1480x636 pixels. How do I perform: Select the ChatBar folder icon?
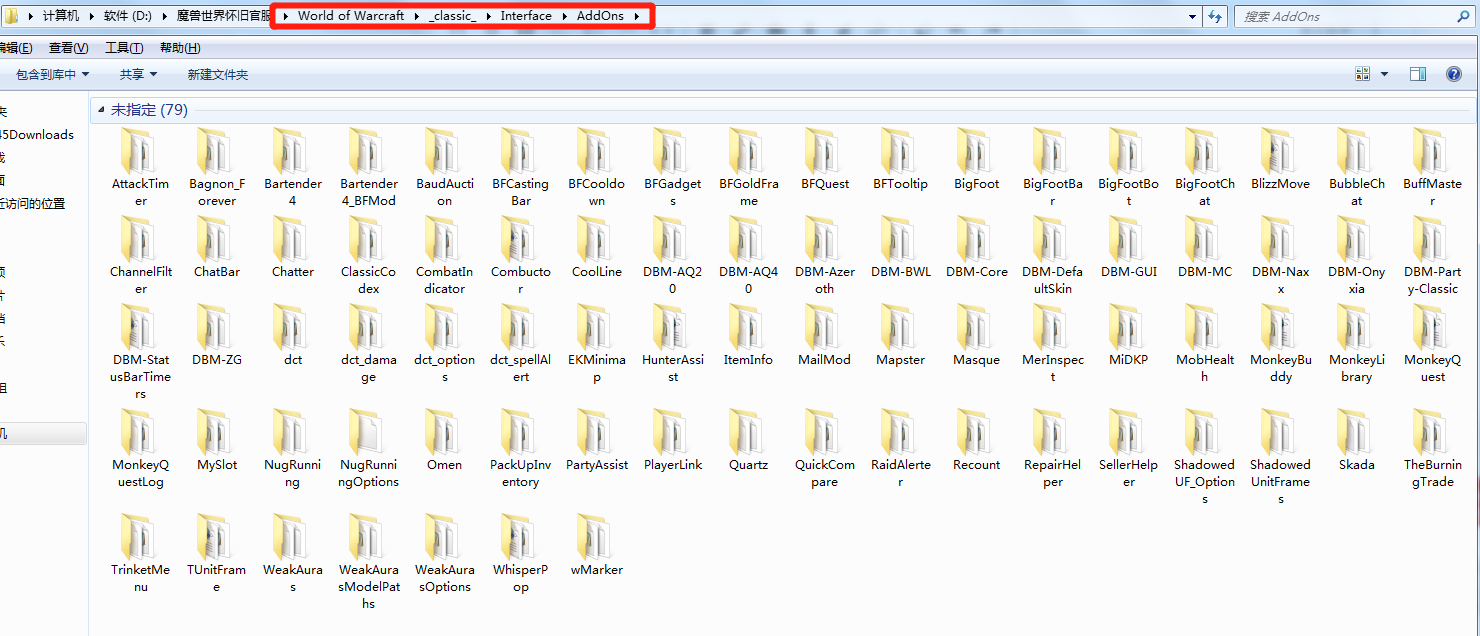coord(216,238)
